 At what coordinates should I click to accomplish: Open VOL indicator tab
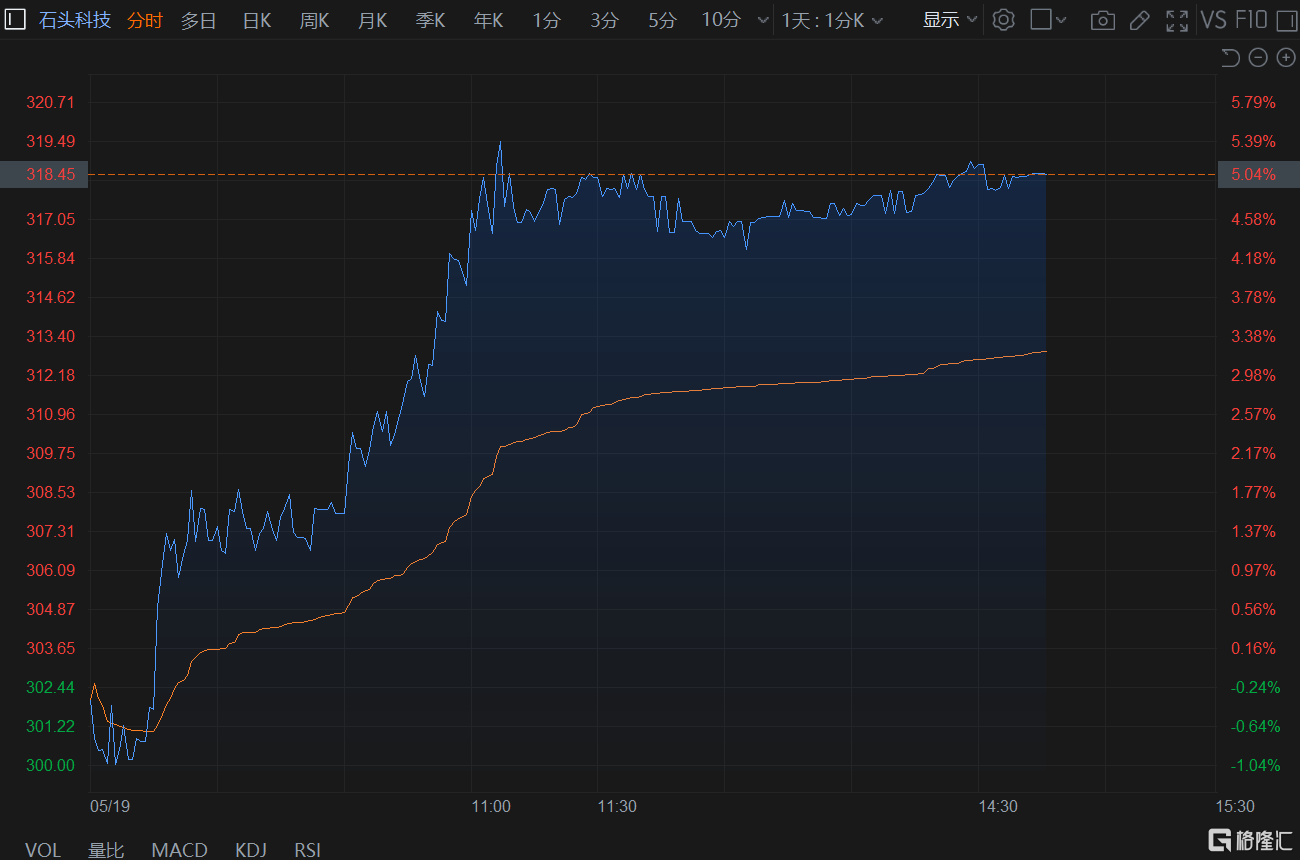tap(43, 850)
